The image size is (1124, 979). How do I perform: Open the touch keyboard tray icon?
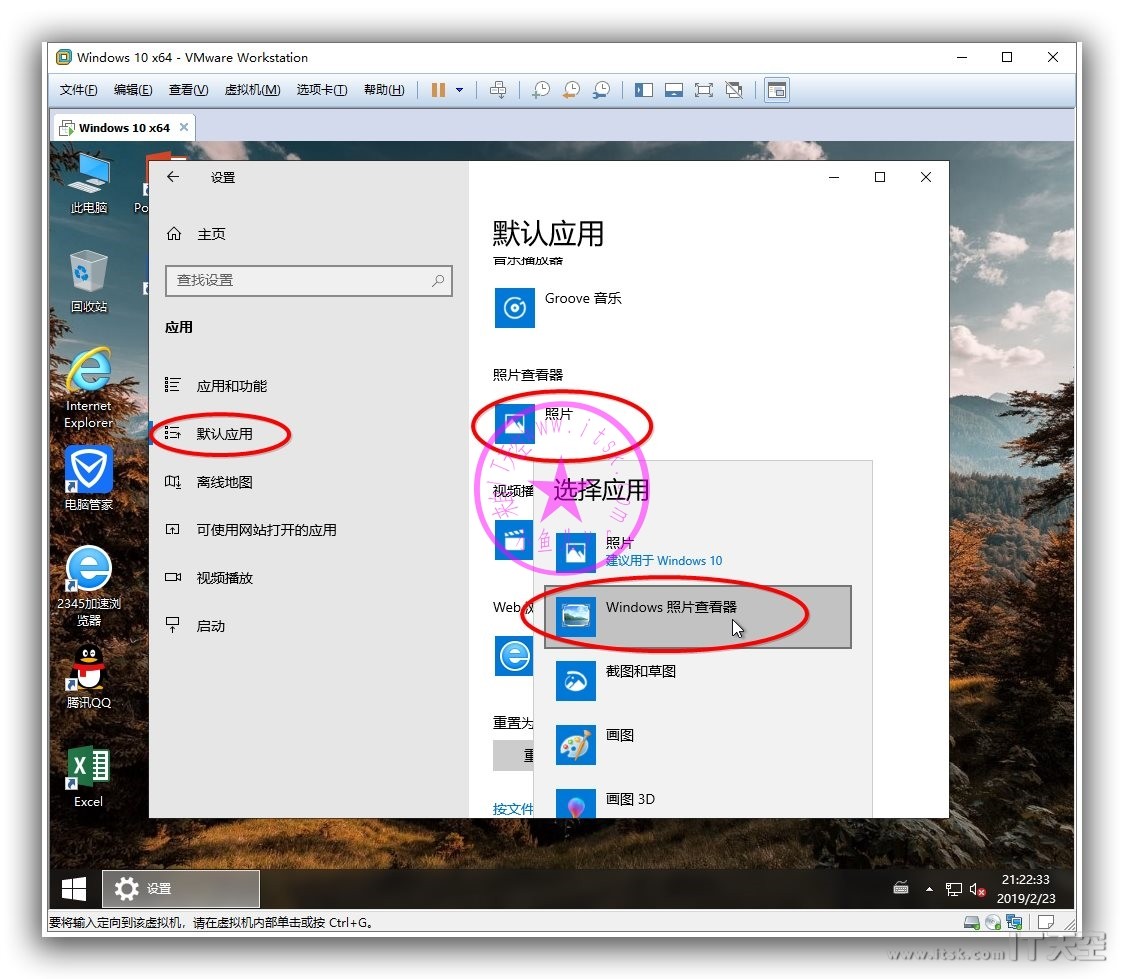pos(901,889)
